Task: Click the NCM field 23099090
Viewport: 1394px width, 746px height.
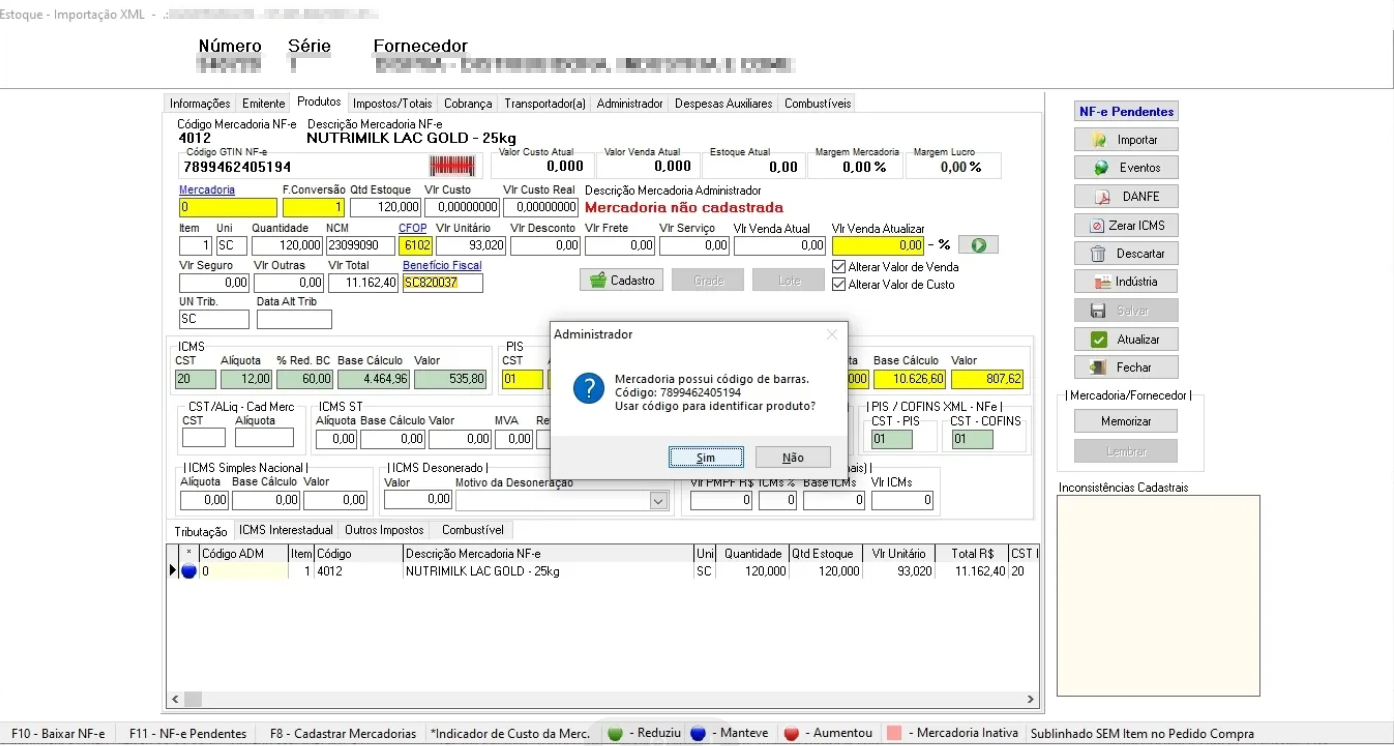Action: pyautogui.click(x=360, y=245)
